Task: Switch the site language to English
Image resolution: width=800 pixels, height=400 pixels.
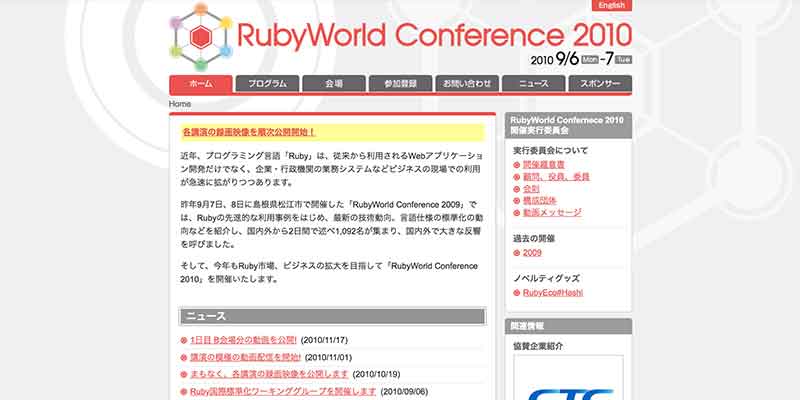Action: tap(612, 5)
